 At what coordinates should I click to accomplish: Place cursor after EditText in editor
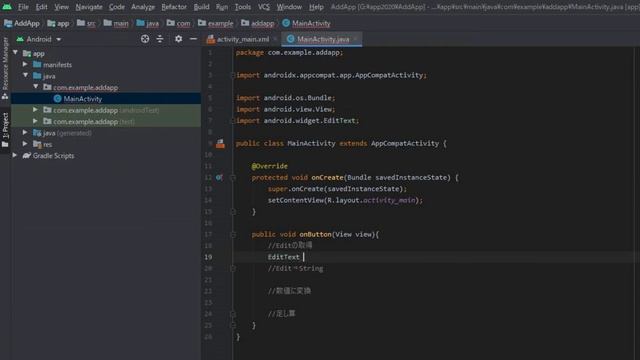coord(304,257)
